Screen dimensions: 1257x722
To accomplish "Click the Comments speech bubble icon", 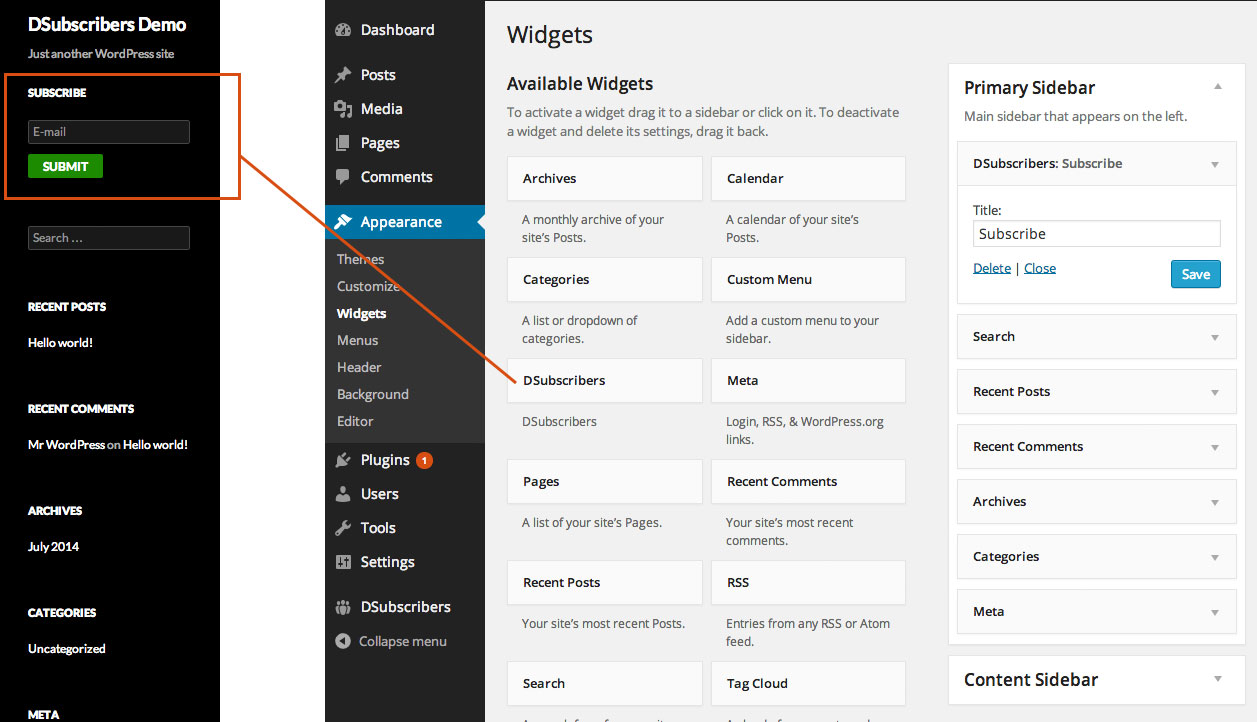I will [343, 177].
